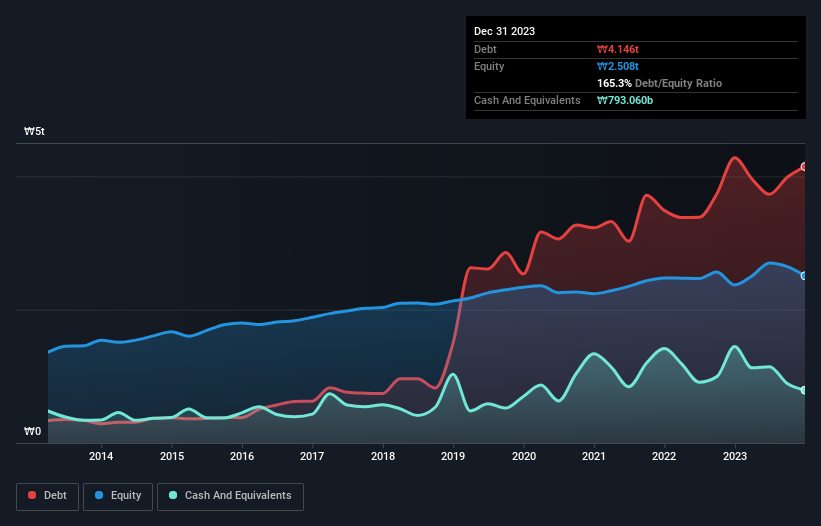Click the Equity label in tooltip

pyautogui.click(x=489, y=66)
